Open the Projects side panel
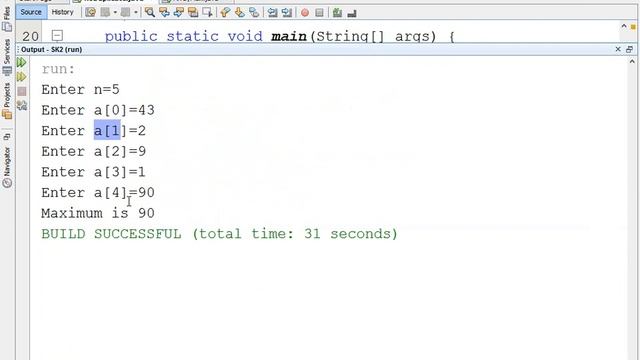 coord(7,100)
